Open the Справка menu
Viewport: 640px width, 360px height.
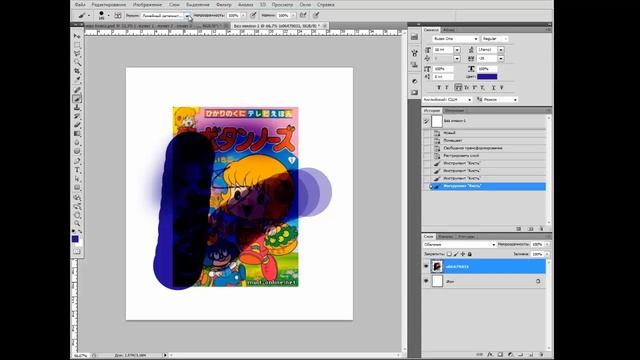click(x=325, y=4)
